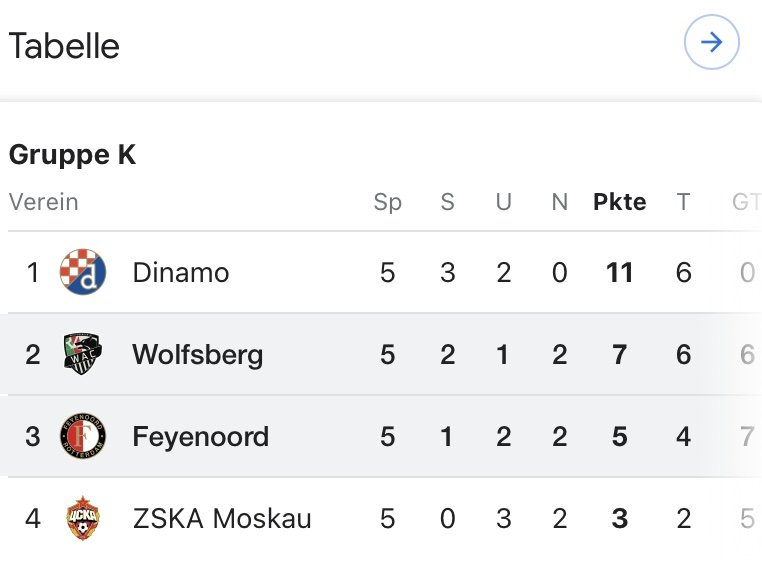Click the Dinamo club crest
Screen dimensions: 762x588
[x=83, y=272]
